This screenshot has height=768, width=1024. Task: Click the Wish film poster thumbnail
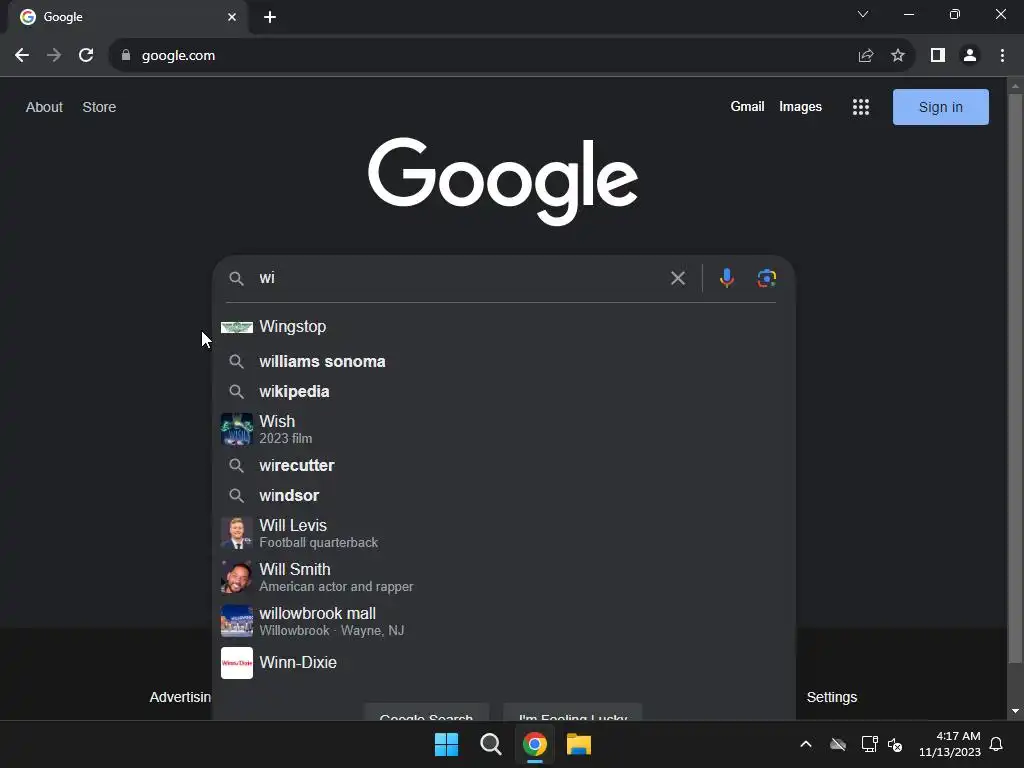pyautogui.click(x=236, y=429)
